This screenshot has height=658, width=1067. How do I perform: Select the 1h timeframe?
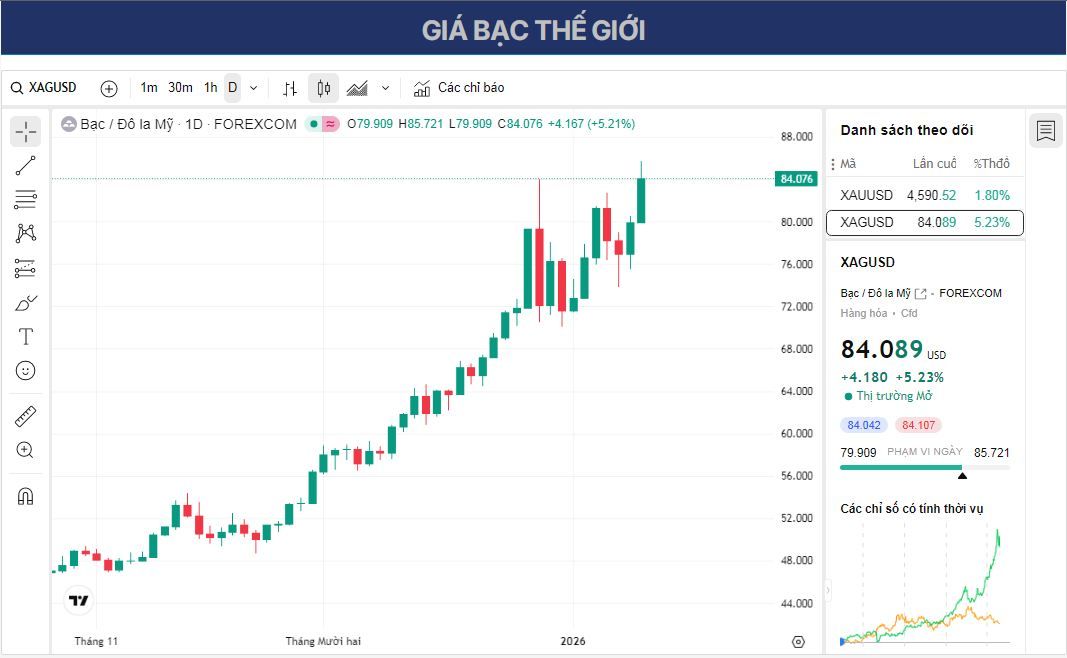(x=210, y=88)
